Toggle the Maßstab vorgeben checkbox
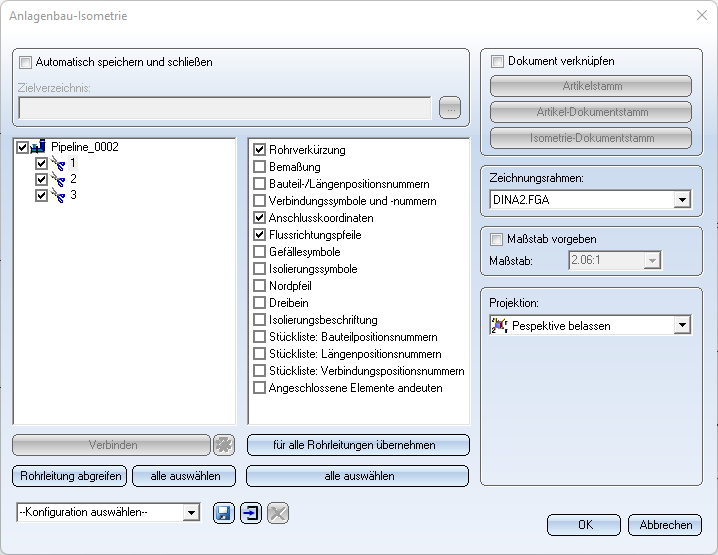 click(496, 239)
